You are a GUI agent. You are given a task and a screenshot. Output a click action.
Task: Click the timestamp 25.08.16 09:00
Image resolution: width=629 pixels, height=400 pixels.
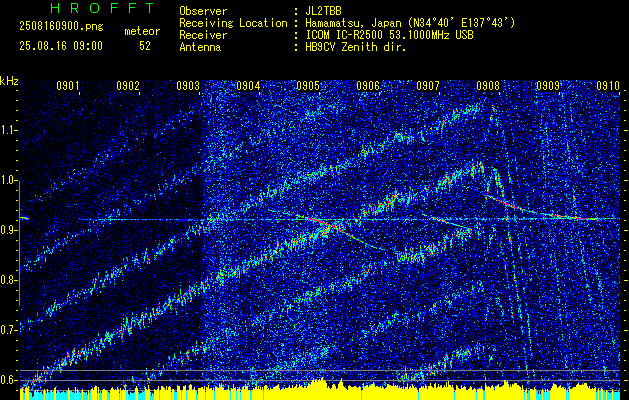[x=61, y=46]
